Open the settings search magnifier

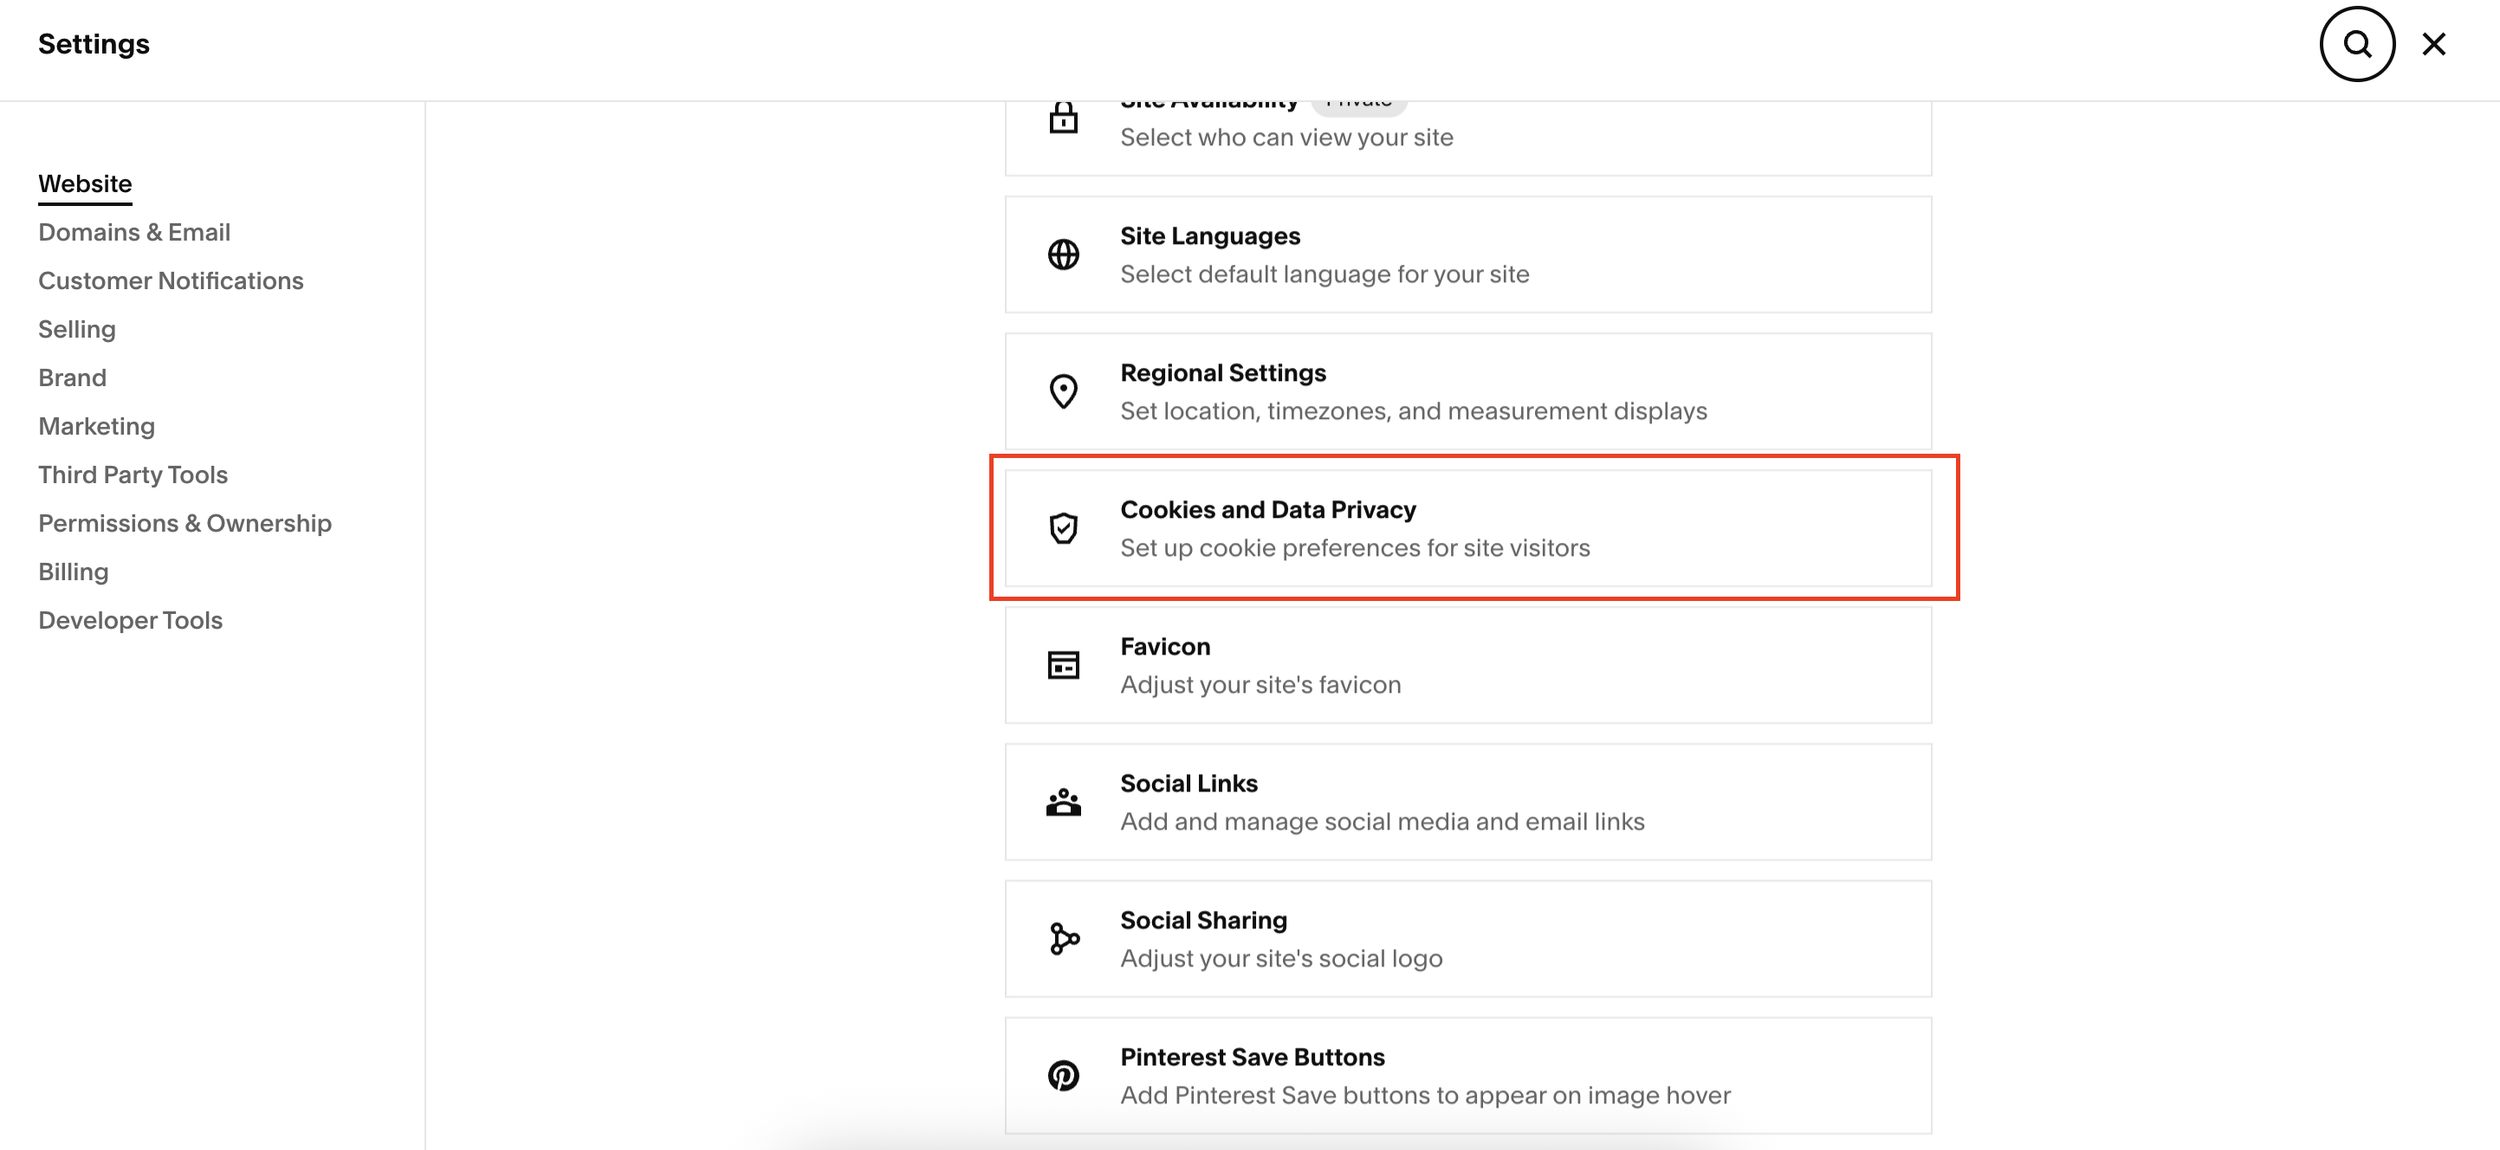pyautogui.click(x=2357, y=44)
